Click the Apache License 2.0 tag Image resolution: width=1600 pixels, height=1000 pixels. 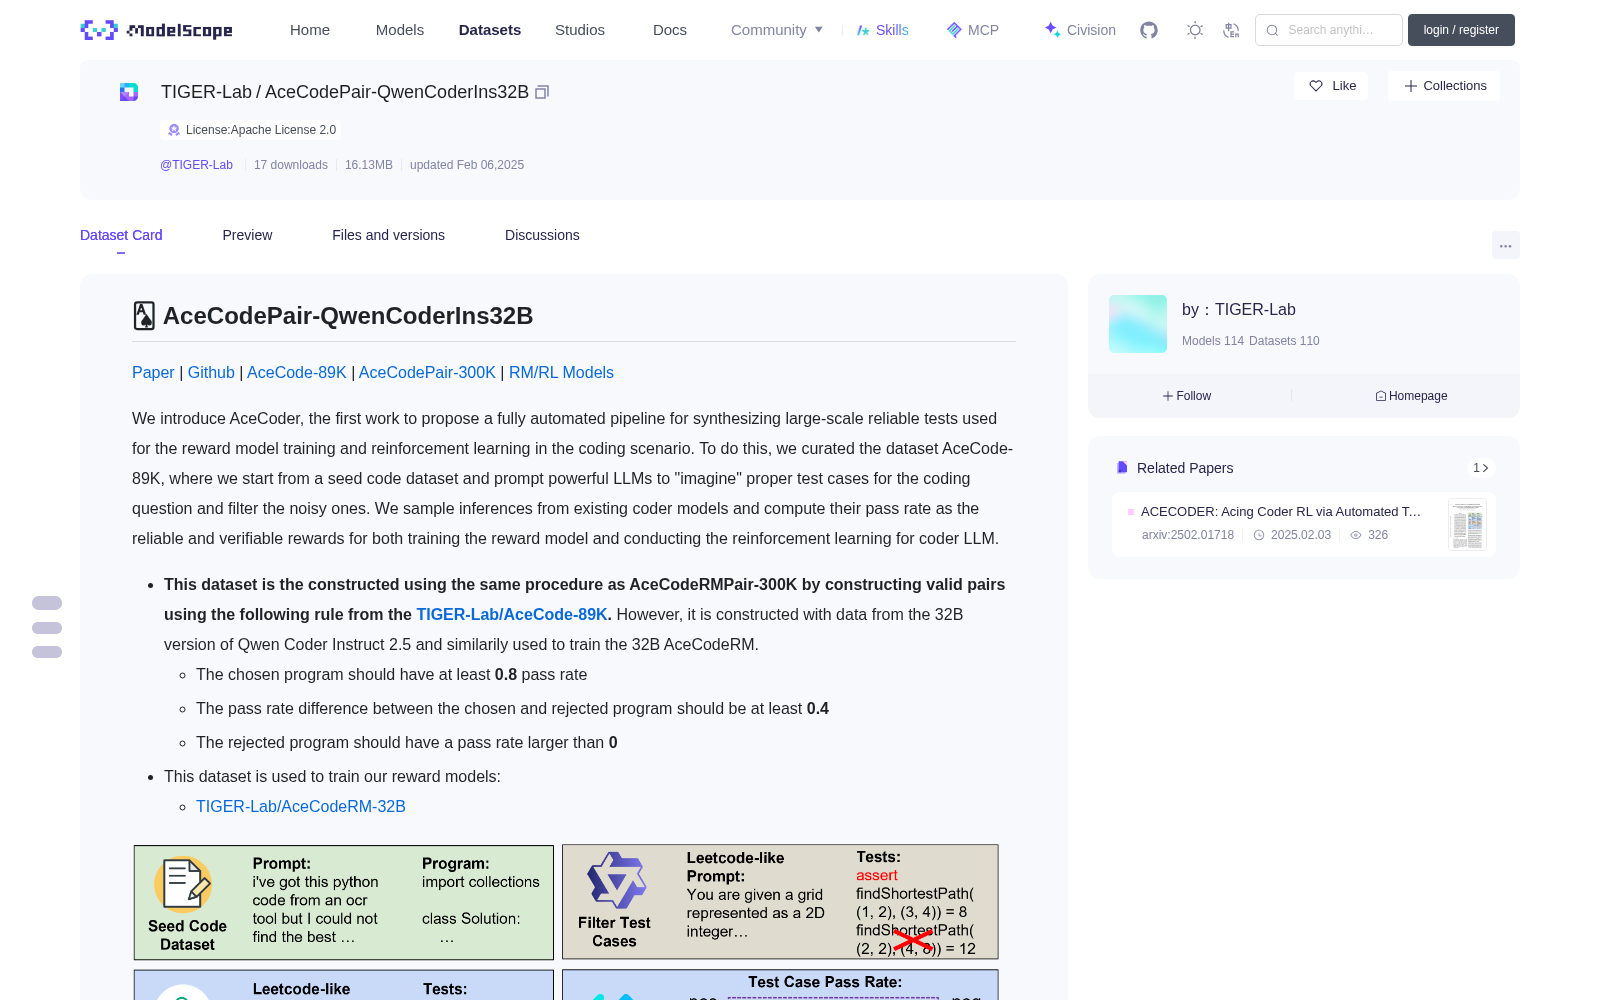point(251,130)
